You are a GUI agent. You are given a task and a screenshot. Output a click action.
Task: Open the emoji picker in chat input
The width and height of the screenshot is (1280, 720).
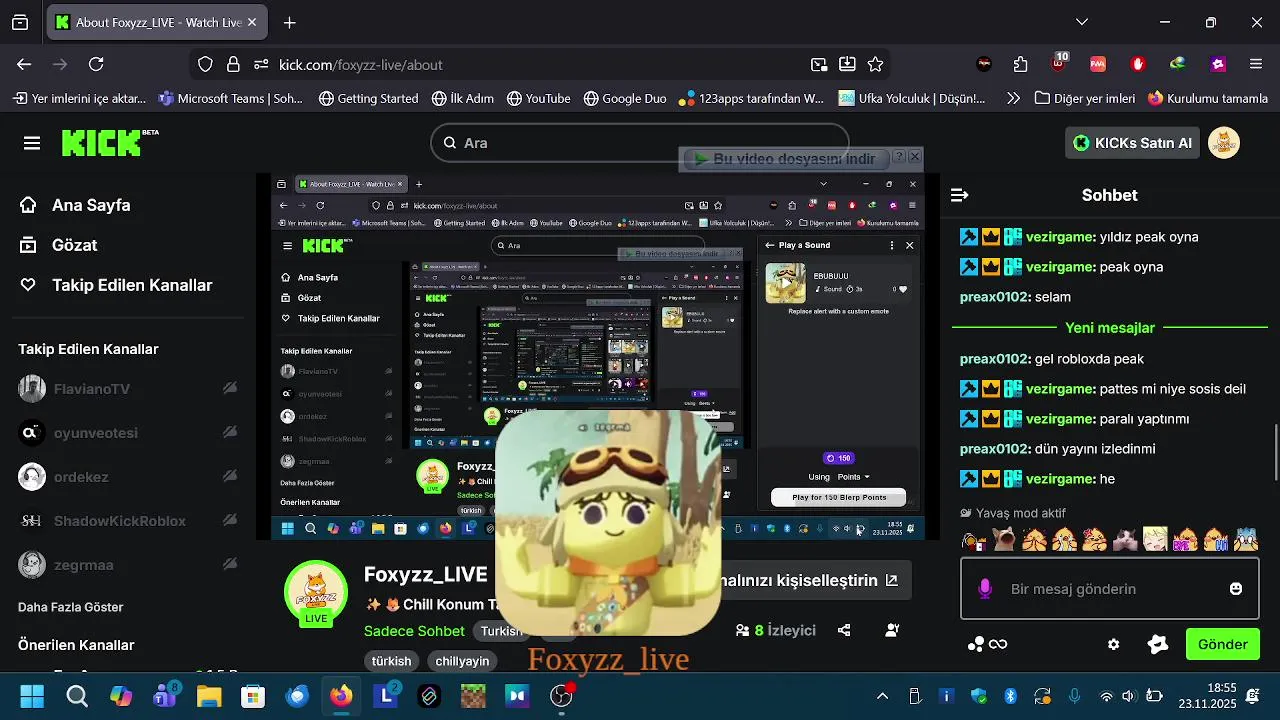click(x=1236, y=589)
